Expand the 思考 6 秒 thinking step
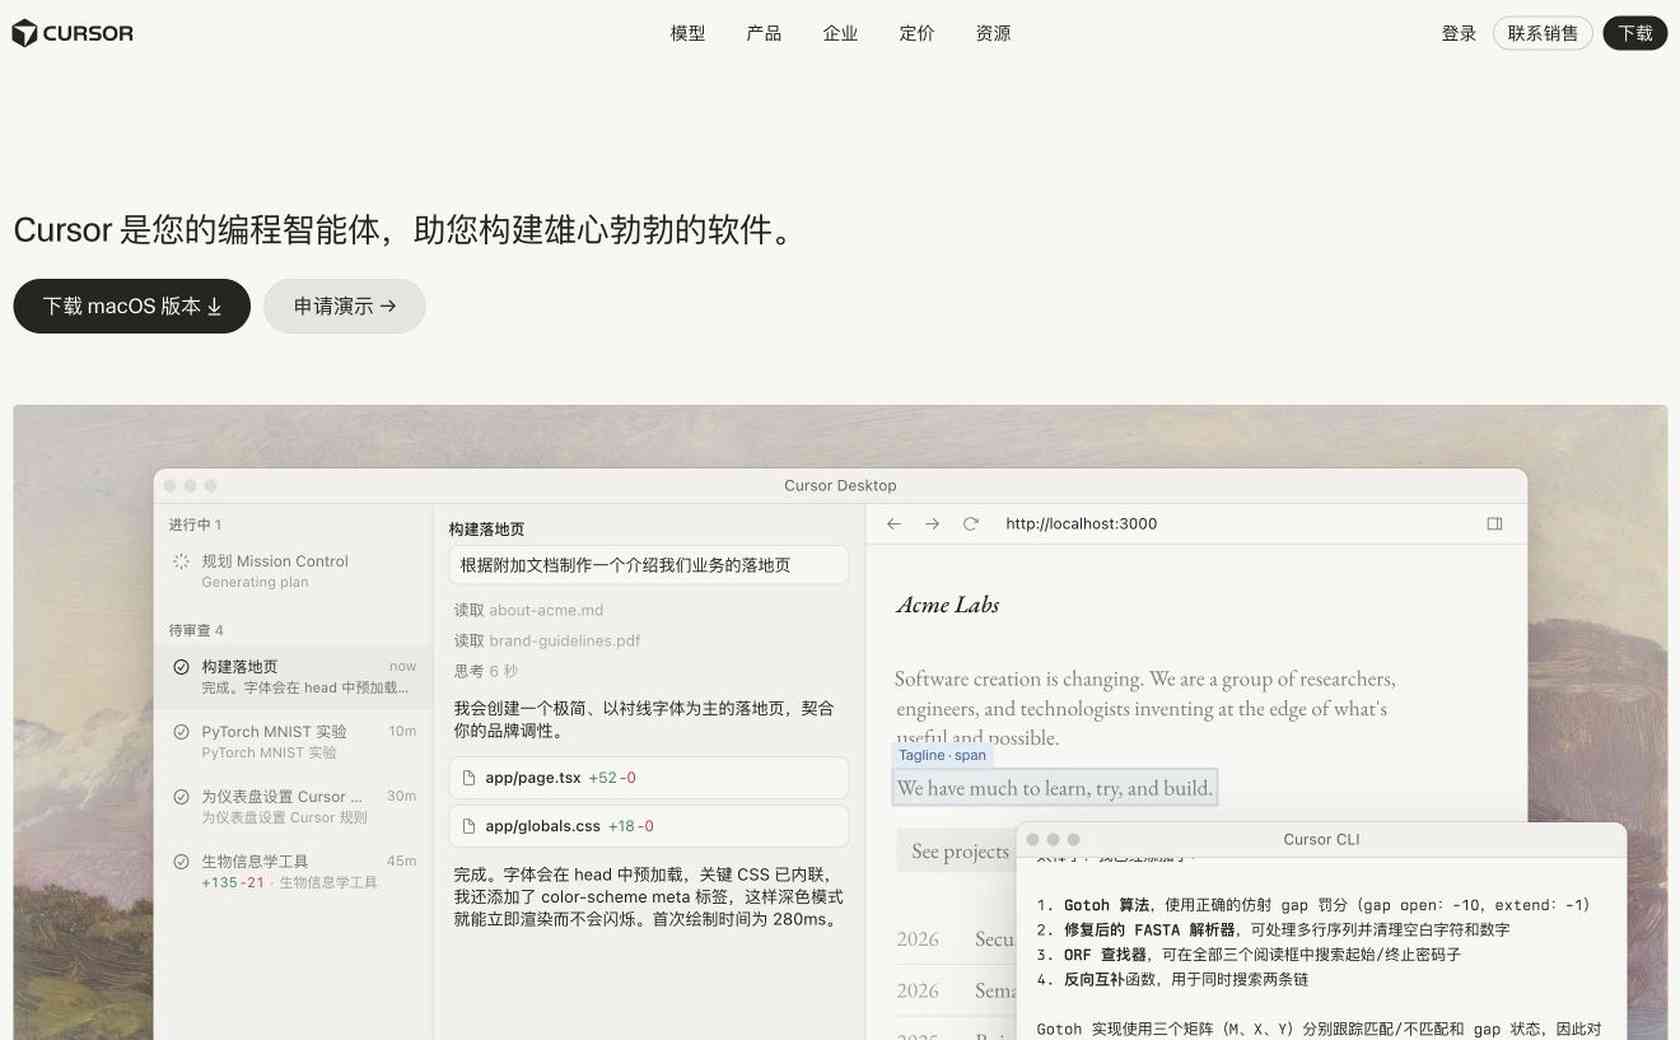The height and width of the screenshot is (1040, 1680). pos(486,671)
